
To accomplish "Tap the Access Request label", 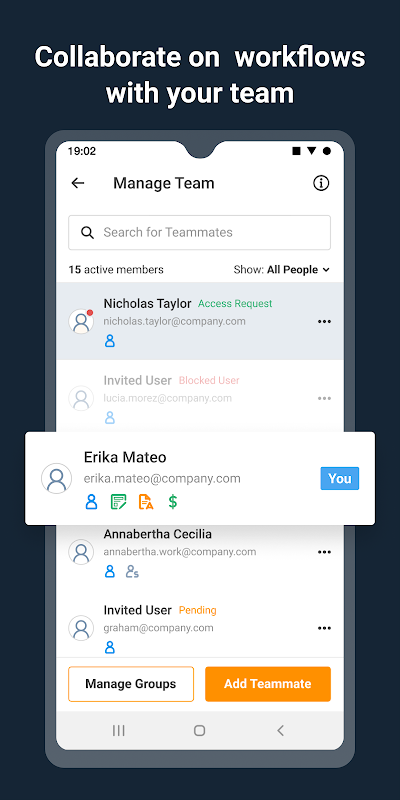I will 235,304.
